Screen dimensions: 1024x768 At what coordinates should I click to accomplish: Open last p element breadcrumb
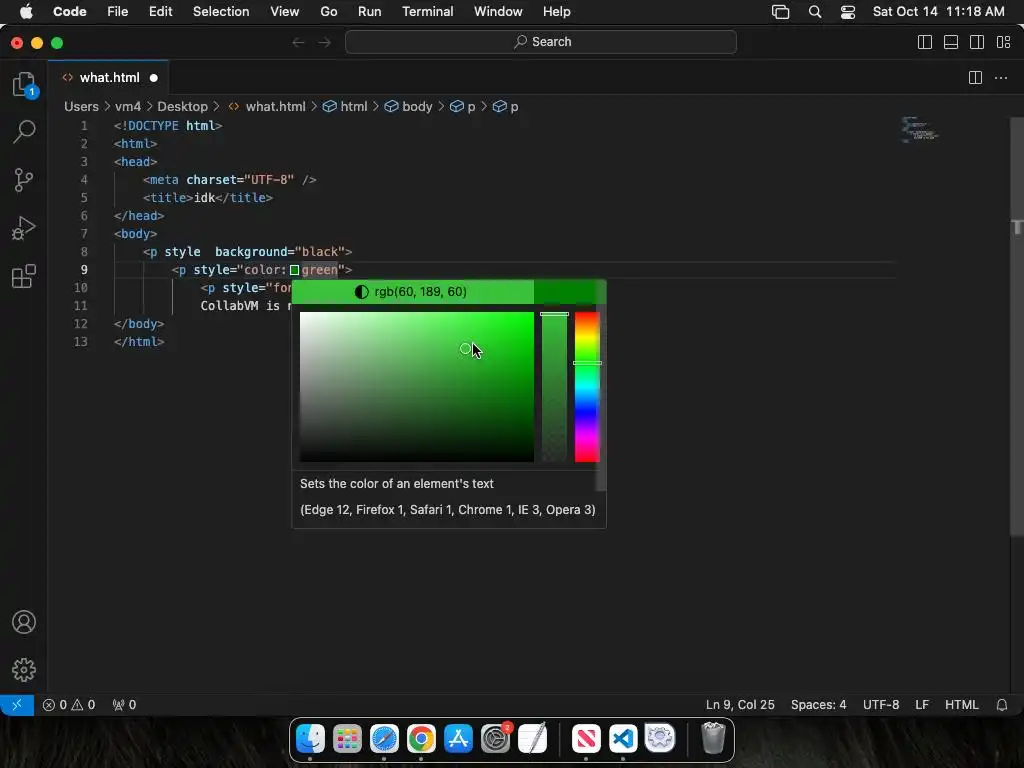[505, 106]
